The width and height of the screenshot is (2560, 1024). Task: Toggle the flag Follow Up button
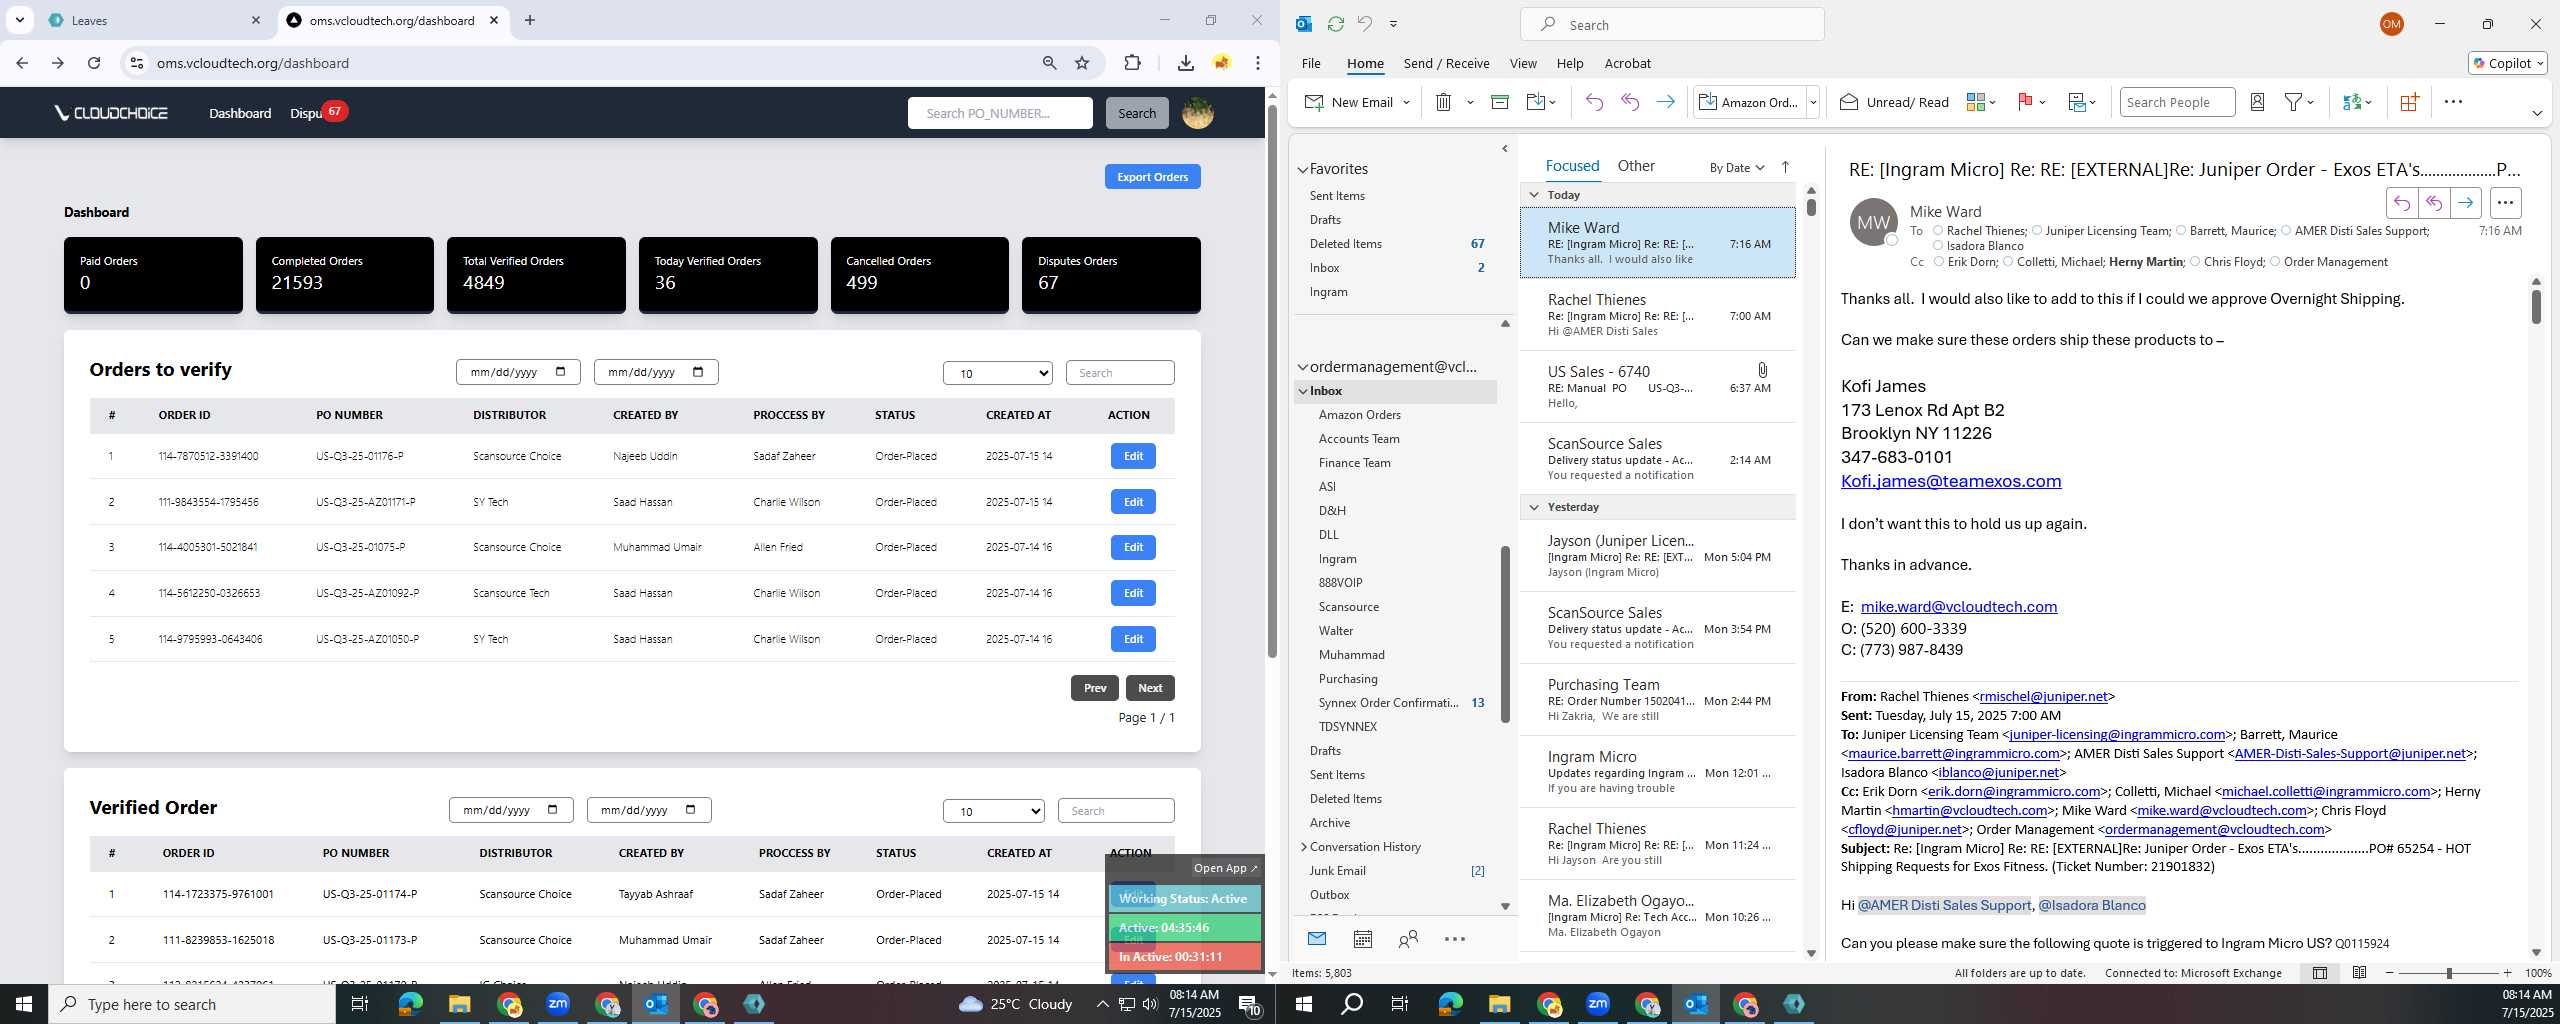tap(2025, 102)
